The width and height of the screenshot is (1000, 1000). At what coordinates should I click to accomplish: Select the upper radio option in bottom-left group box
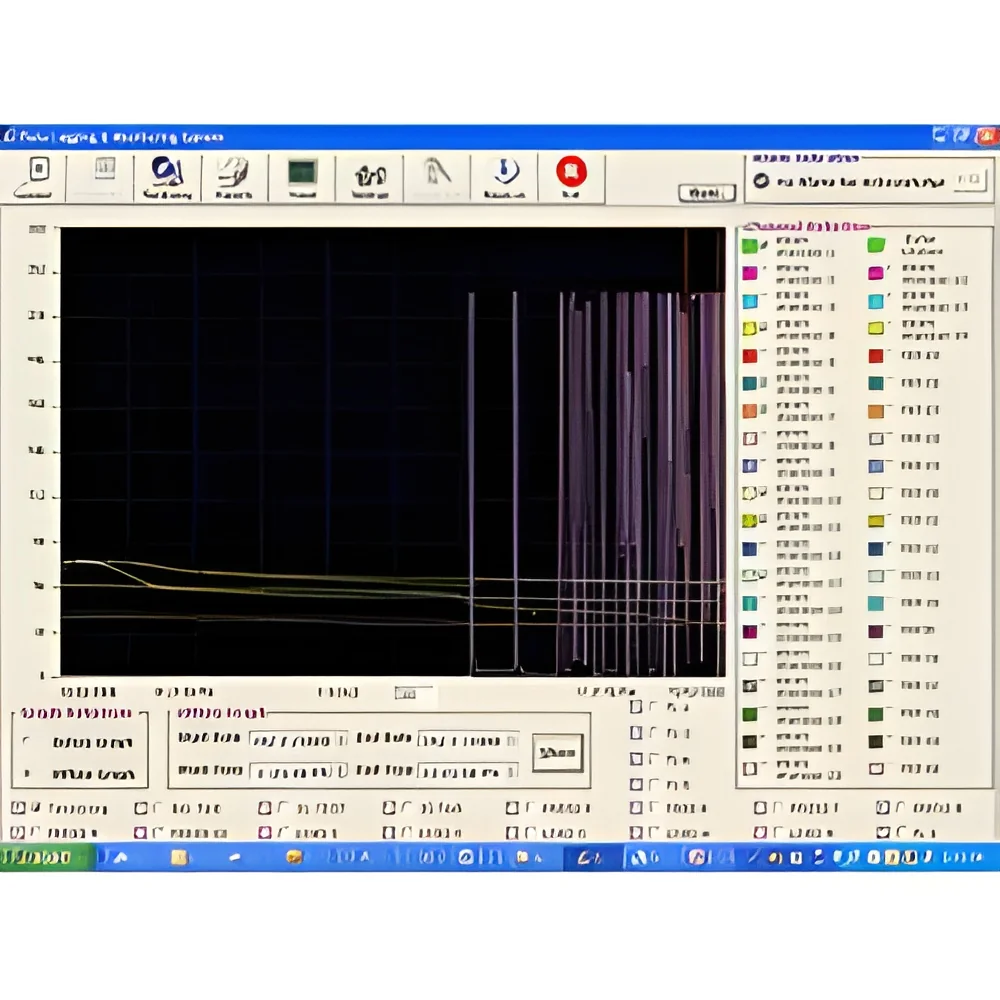[x=26, y=741]
